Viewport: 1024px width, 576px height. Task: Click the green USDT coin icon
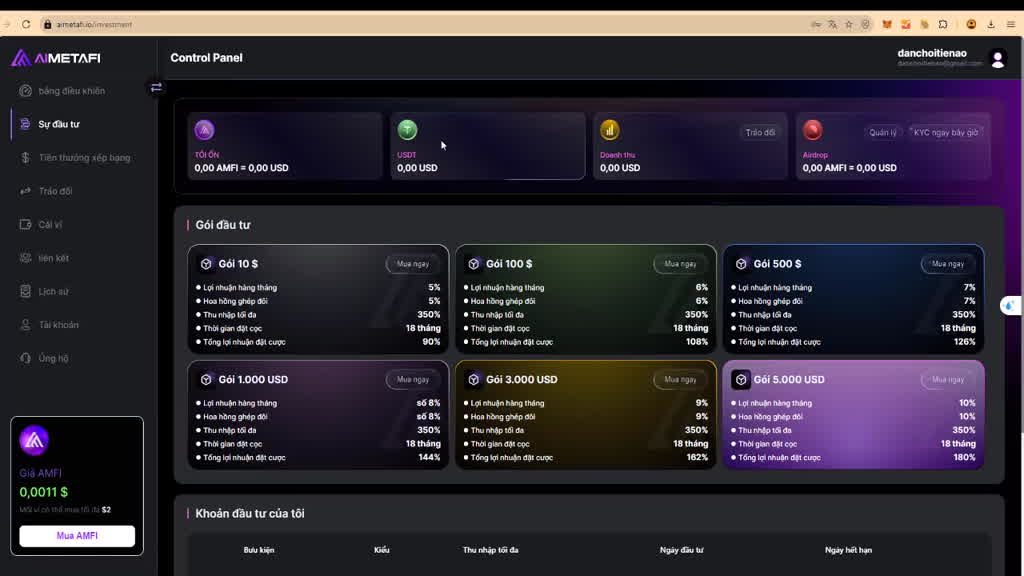(x=407, y=130)
